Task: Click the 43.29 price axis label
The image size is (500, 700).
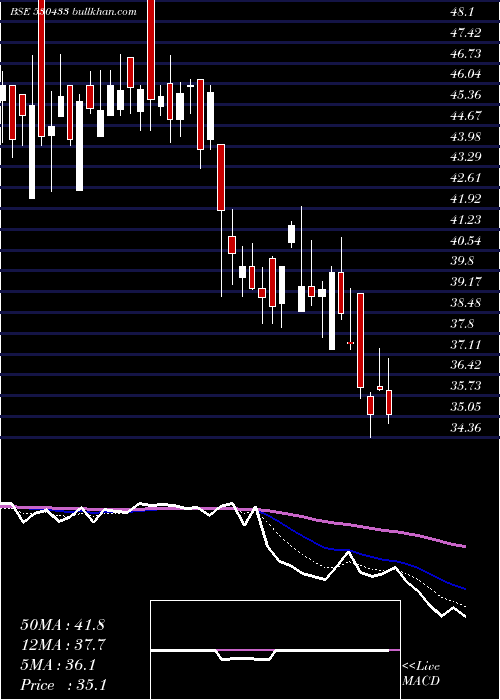Action: (466, 157)
